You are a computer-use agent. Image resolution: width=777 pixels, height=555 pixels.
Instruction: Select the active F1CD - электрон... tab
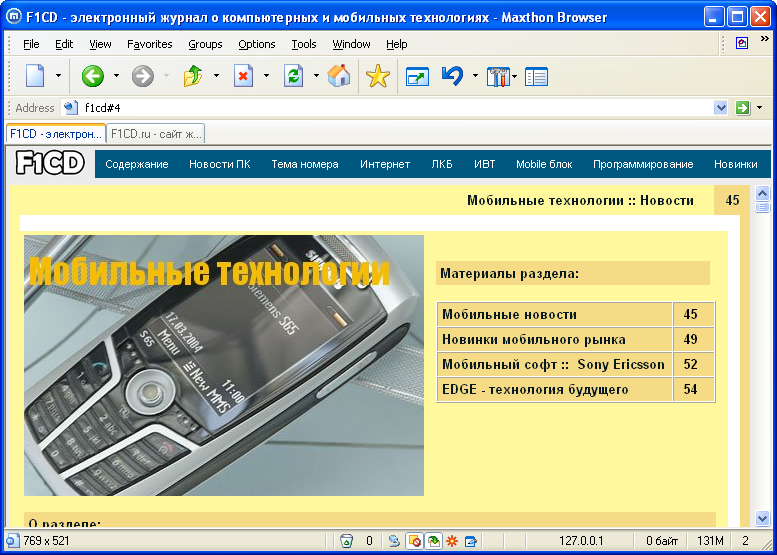point(56,134)
